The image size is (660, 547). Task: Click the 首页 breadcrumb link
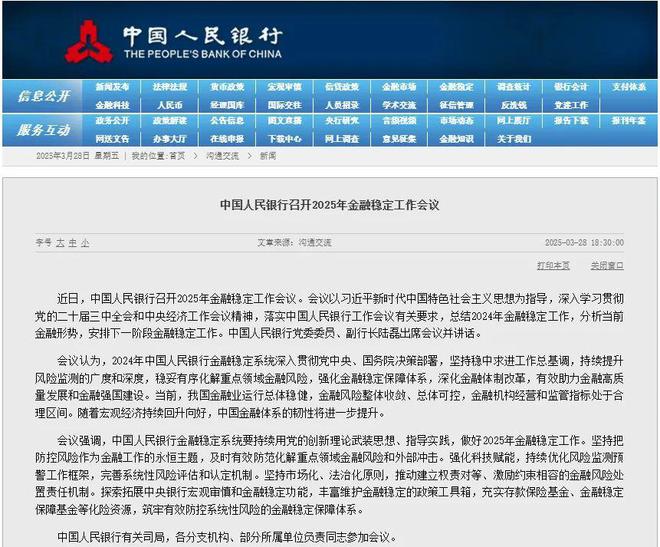coord(177,156)
